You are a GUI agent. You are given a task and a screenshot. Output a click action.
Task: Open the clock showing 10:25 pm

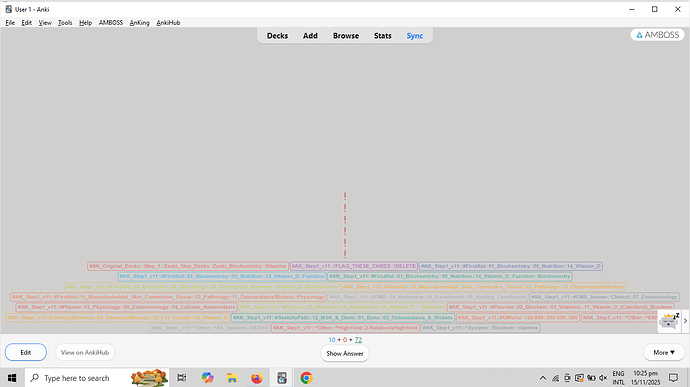[x=646, y=378]
